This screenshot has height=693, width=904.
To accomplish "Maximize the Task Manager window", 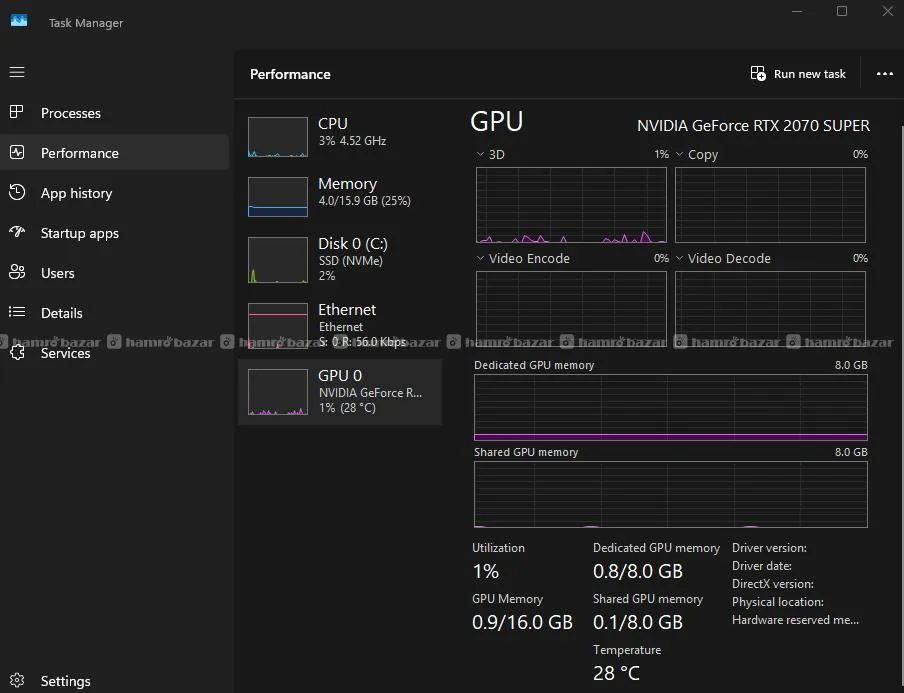I will (x=842, y=11).
